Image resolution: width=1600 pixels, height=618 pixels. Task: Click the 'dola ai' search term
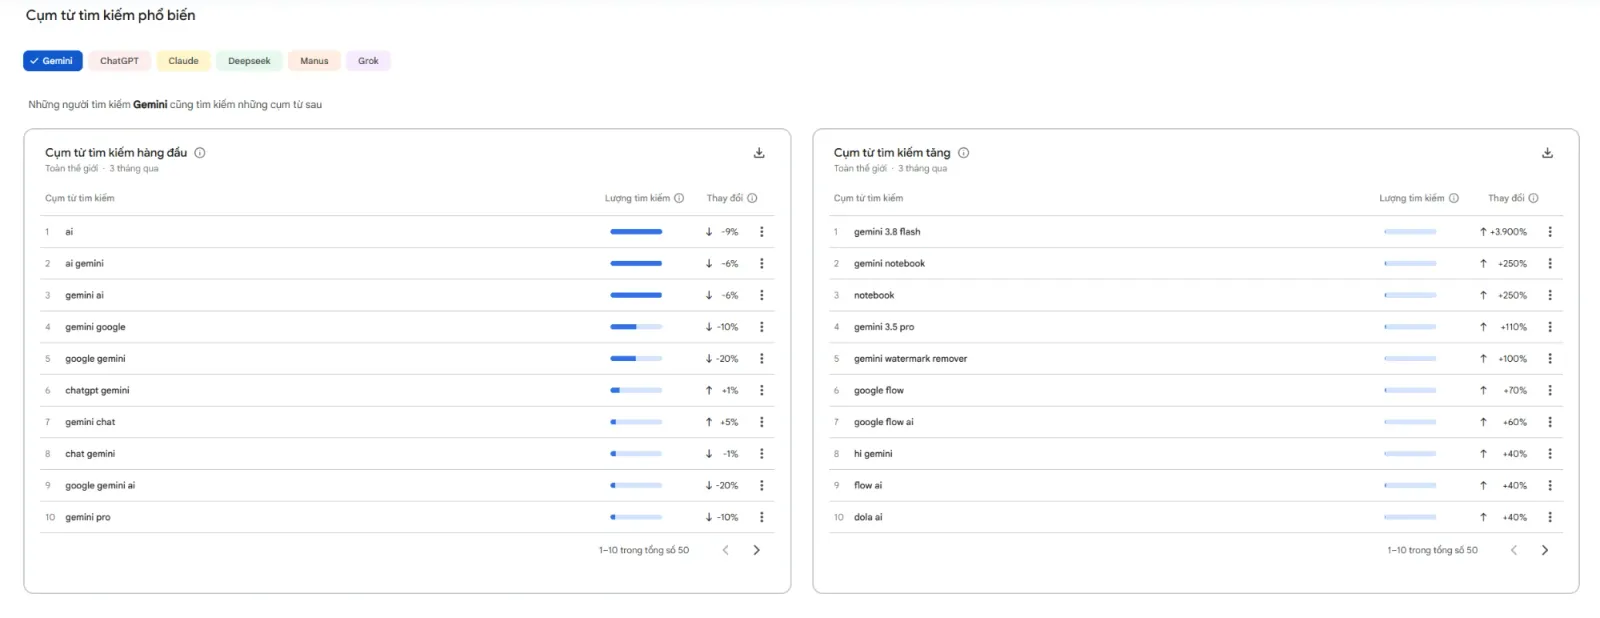[x=868, y=517]
